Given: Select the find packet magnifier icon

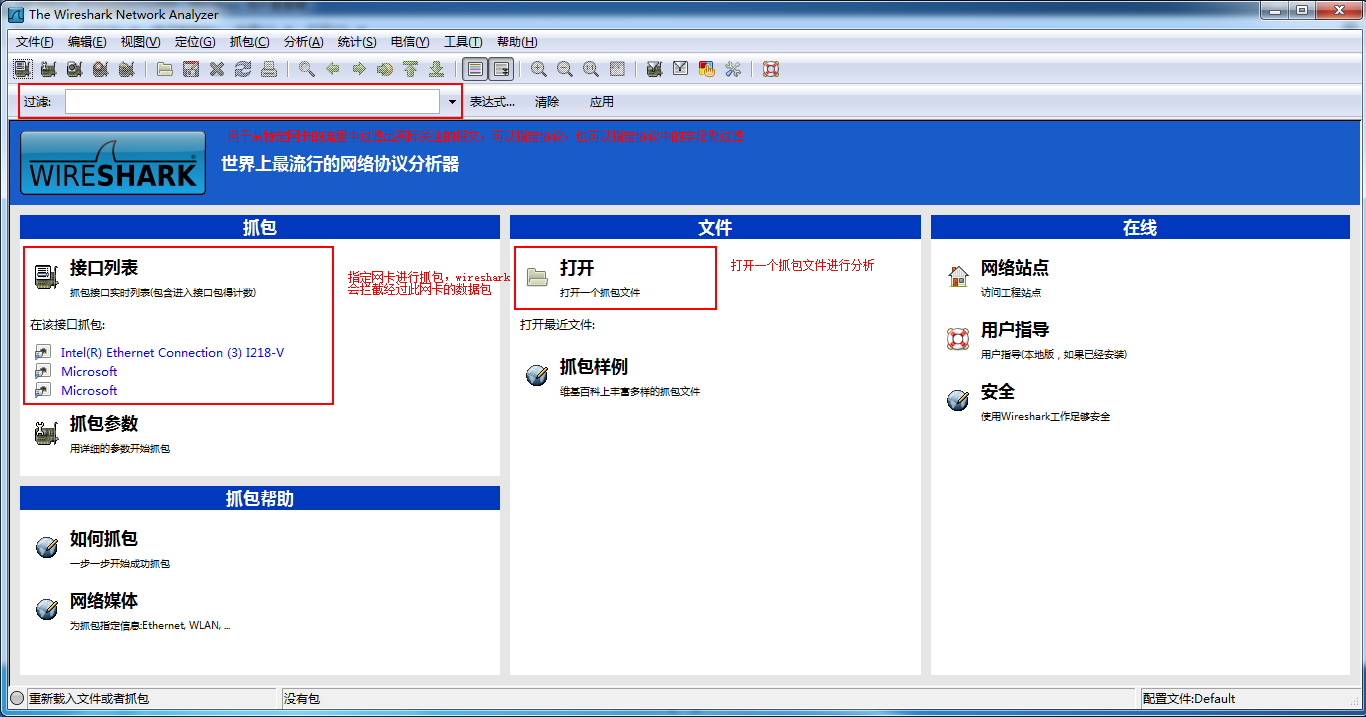Looking at the screenshot, I should (x=305, y=69).
